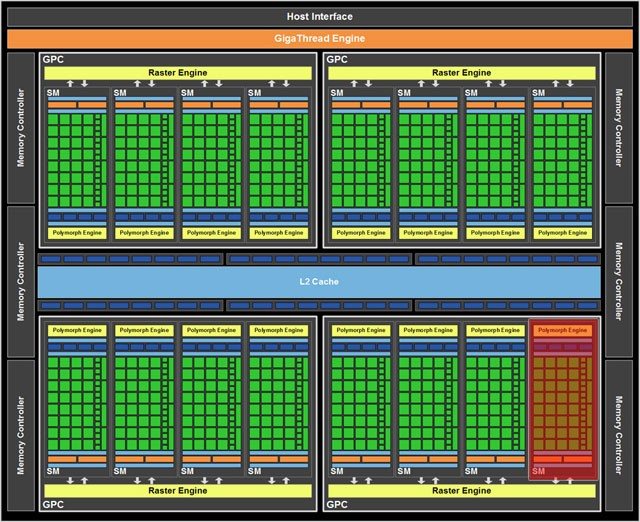Select the bottom-left GPC Raster Engine bar
Screen dimensions: 640x522
pyautogui.click(x=176, y=491)
